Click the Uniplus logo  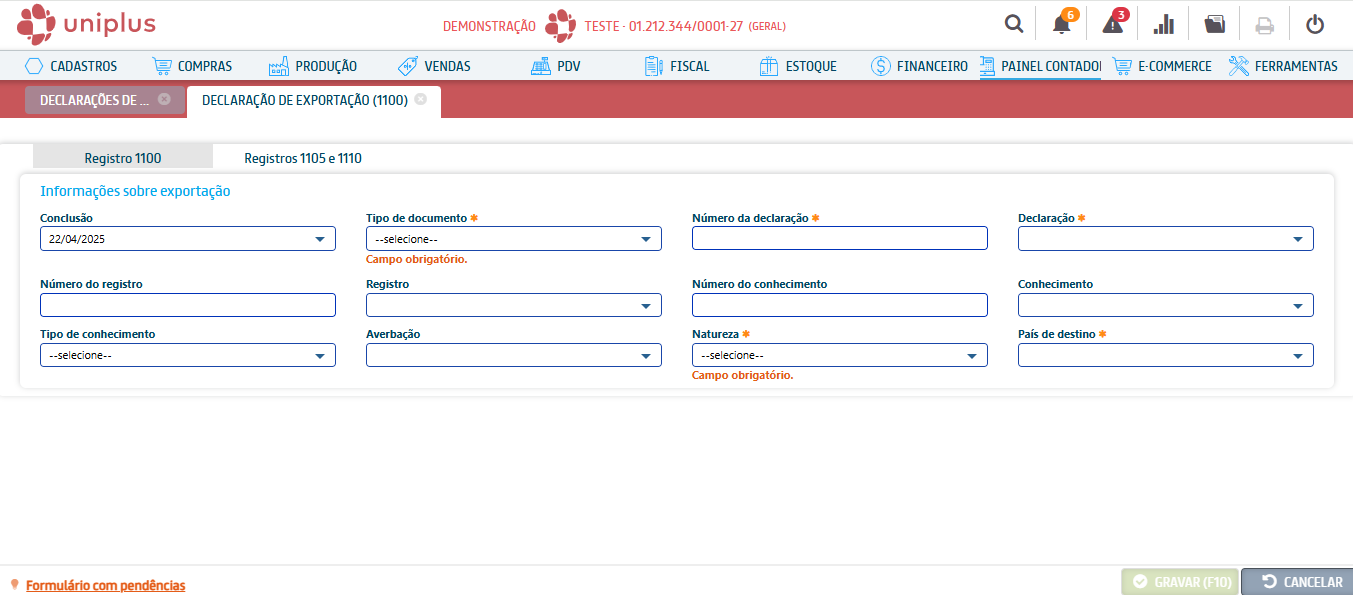pyautogui.click(x=87, y=24)
